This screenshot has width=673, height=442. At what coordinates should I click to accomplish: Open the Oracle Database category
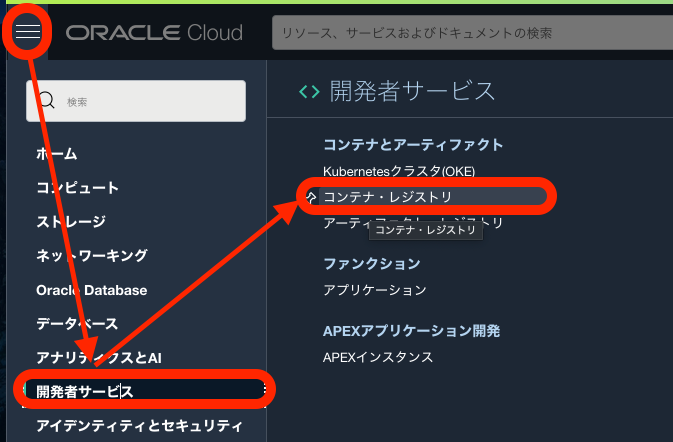91,290
